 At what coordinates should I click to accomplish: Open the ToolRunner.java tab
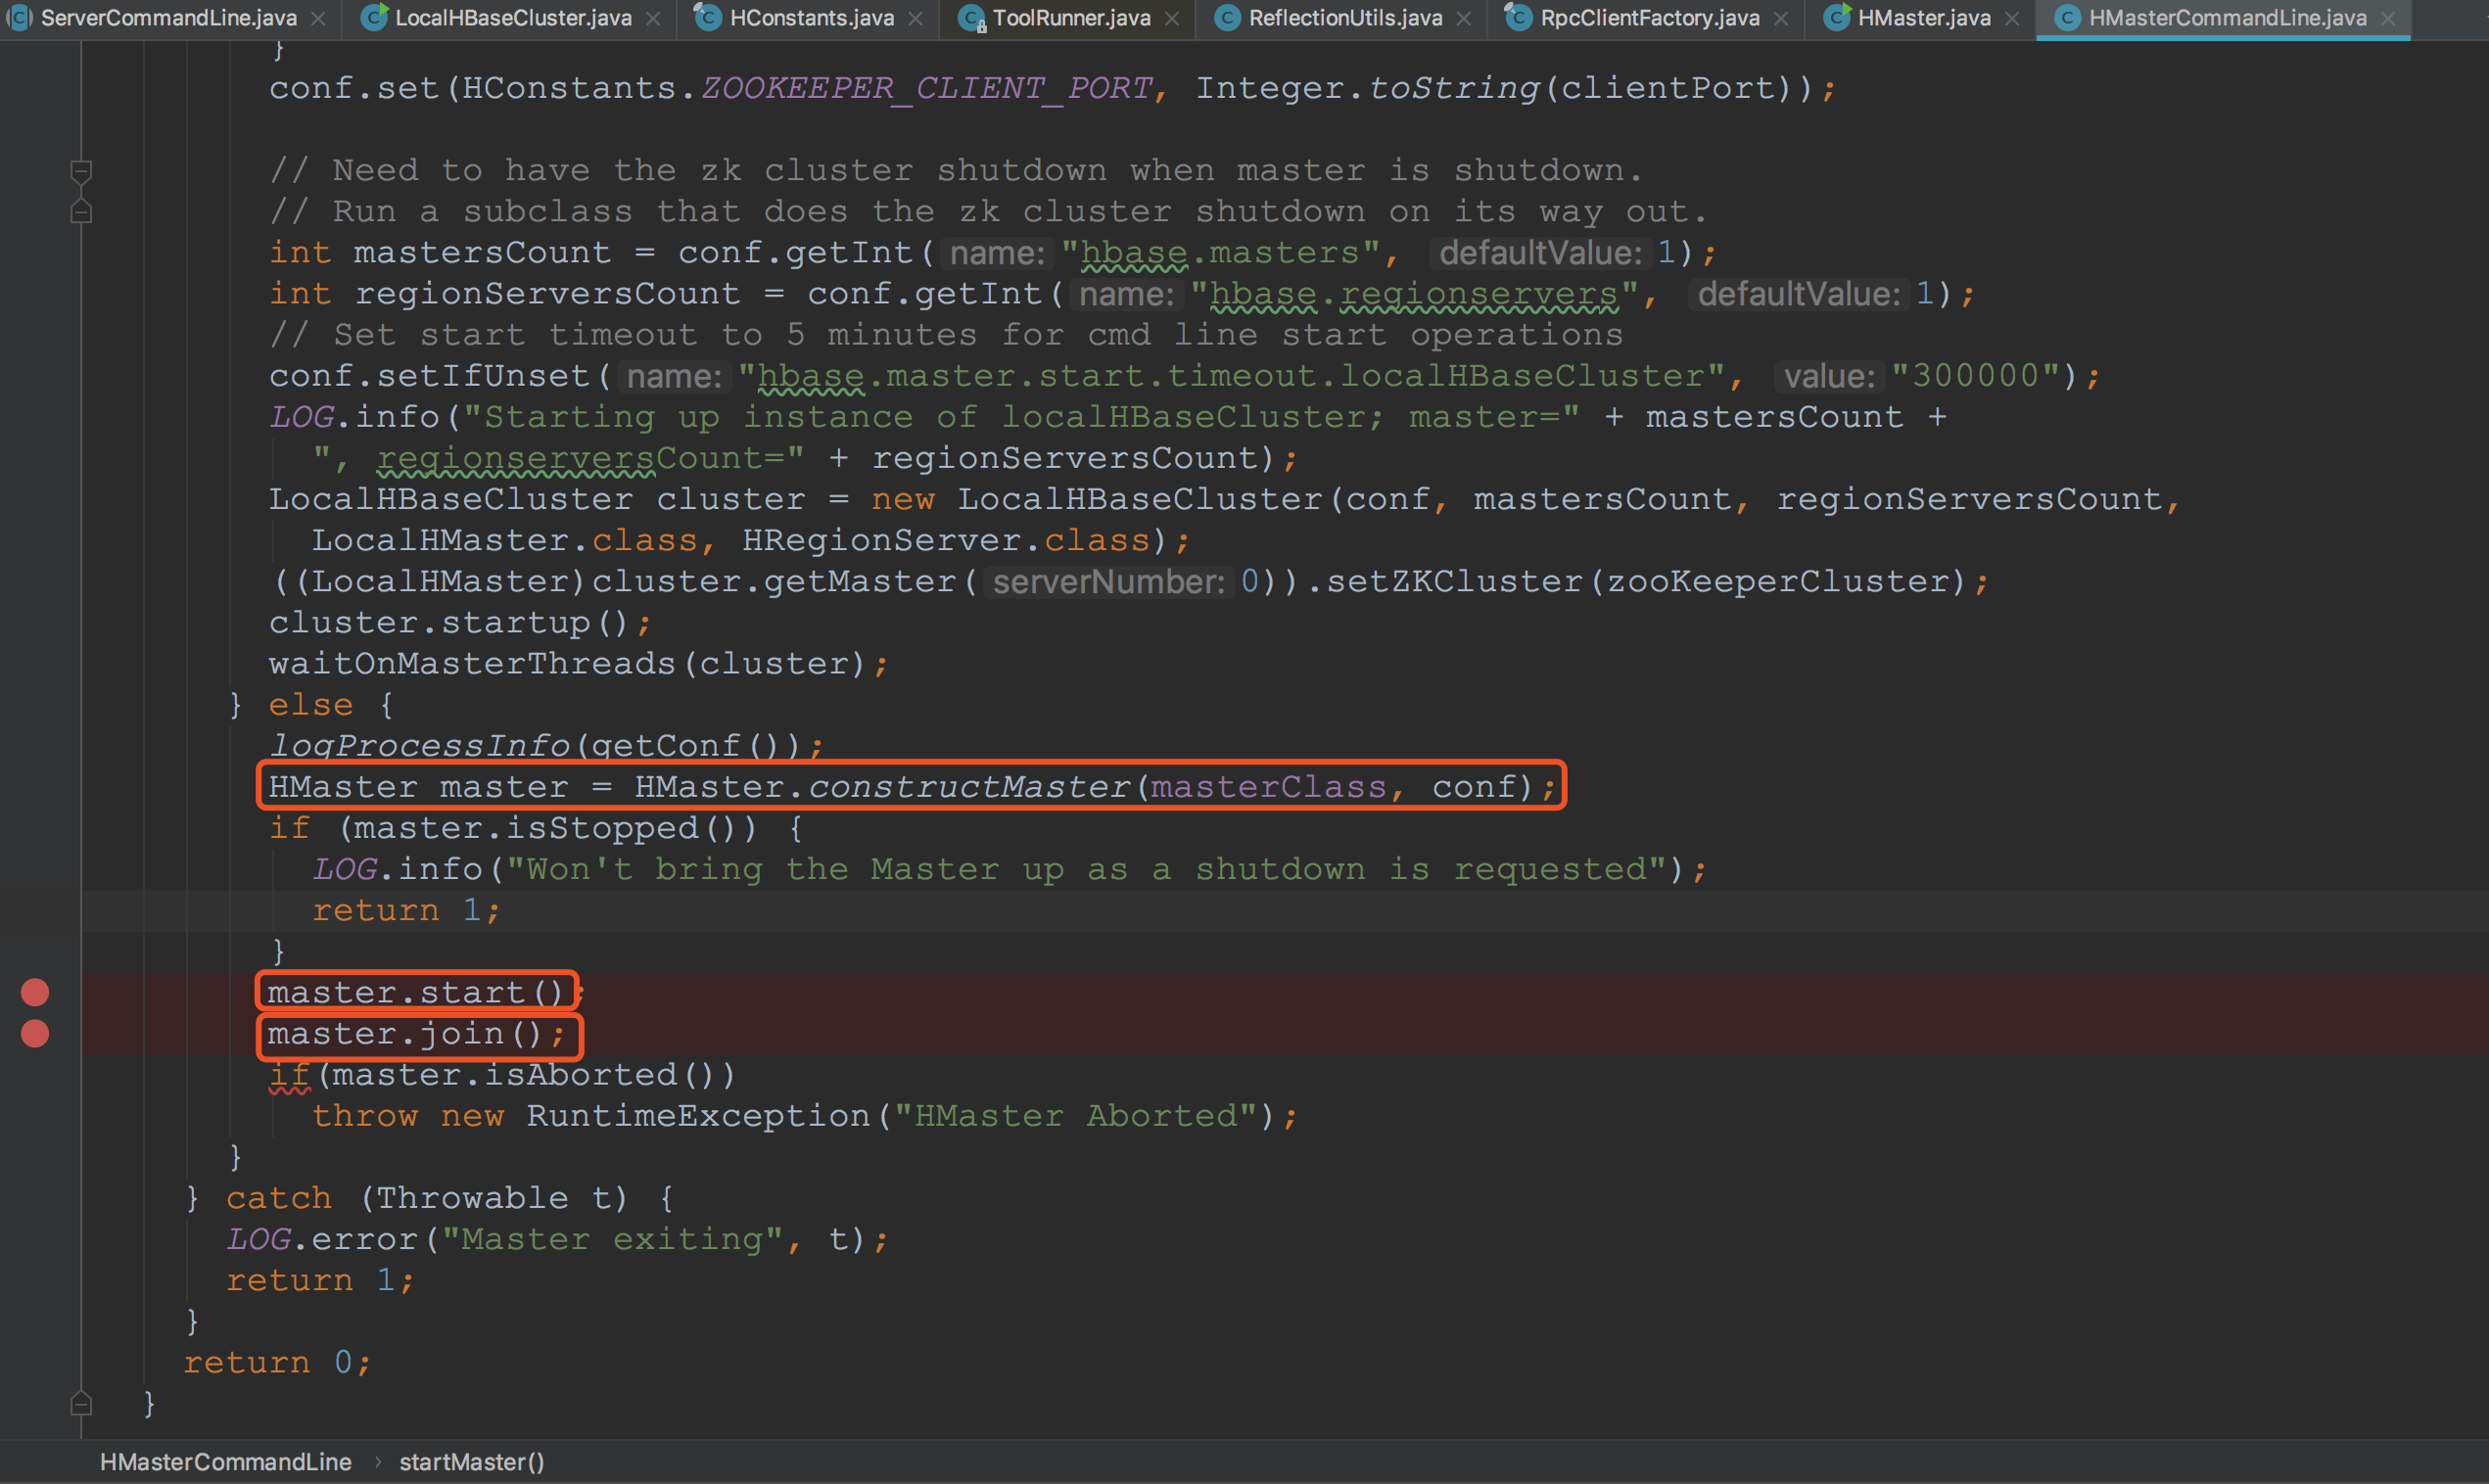coord(1071,18)
